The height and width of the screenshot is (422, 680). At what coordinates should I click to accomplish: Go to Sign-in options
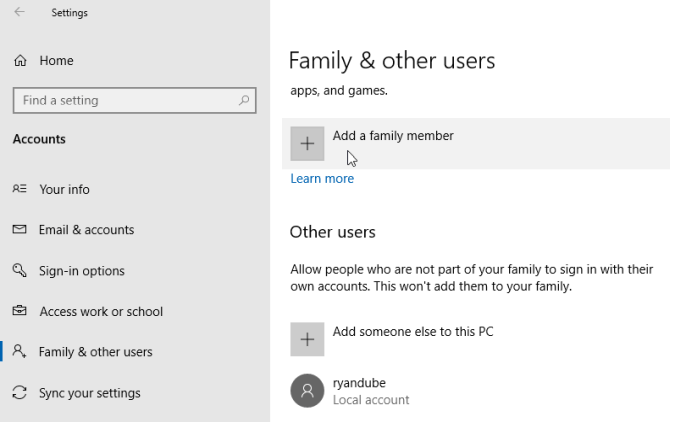click(x=82, y=271)
